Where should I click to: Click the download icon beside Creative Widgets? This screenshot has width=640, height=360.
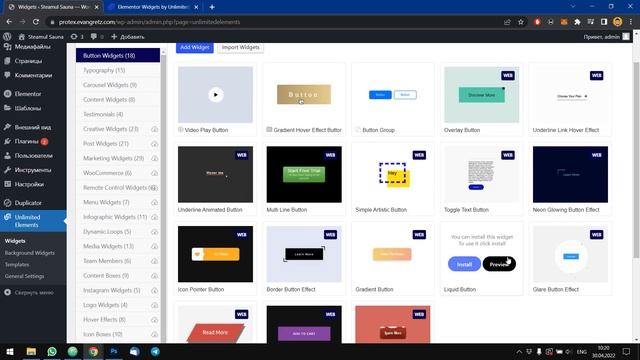click(x=154, y=129)
